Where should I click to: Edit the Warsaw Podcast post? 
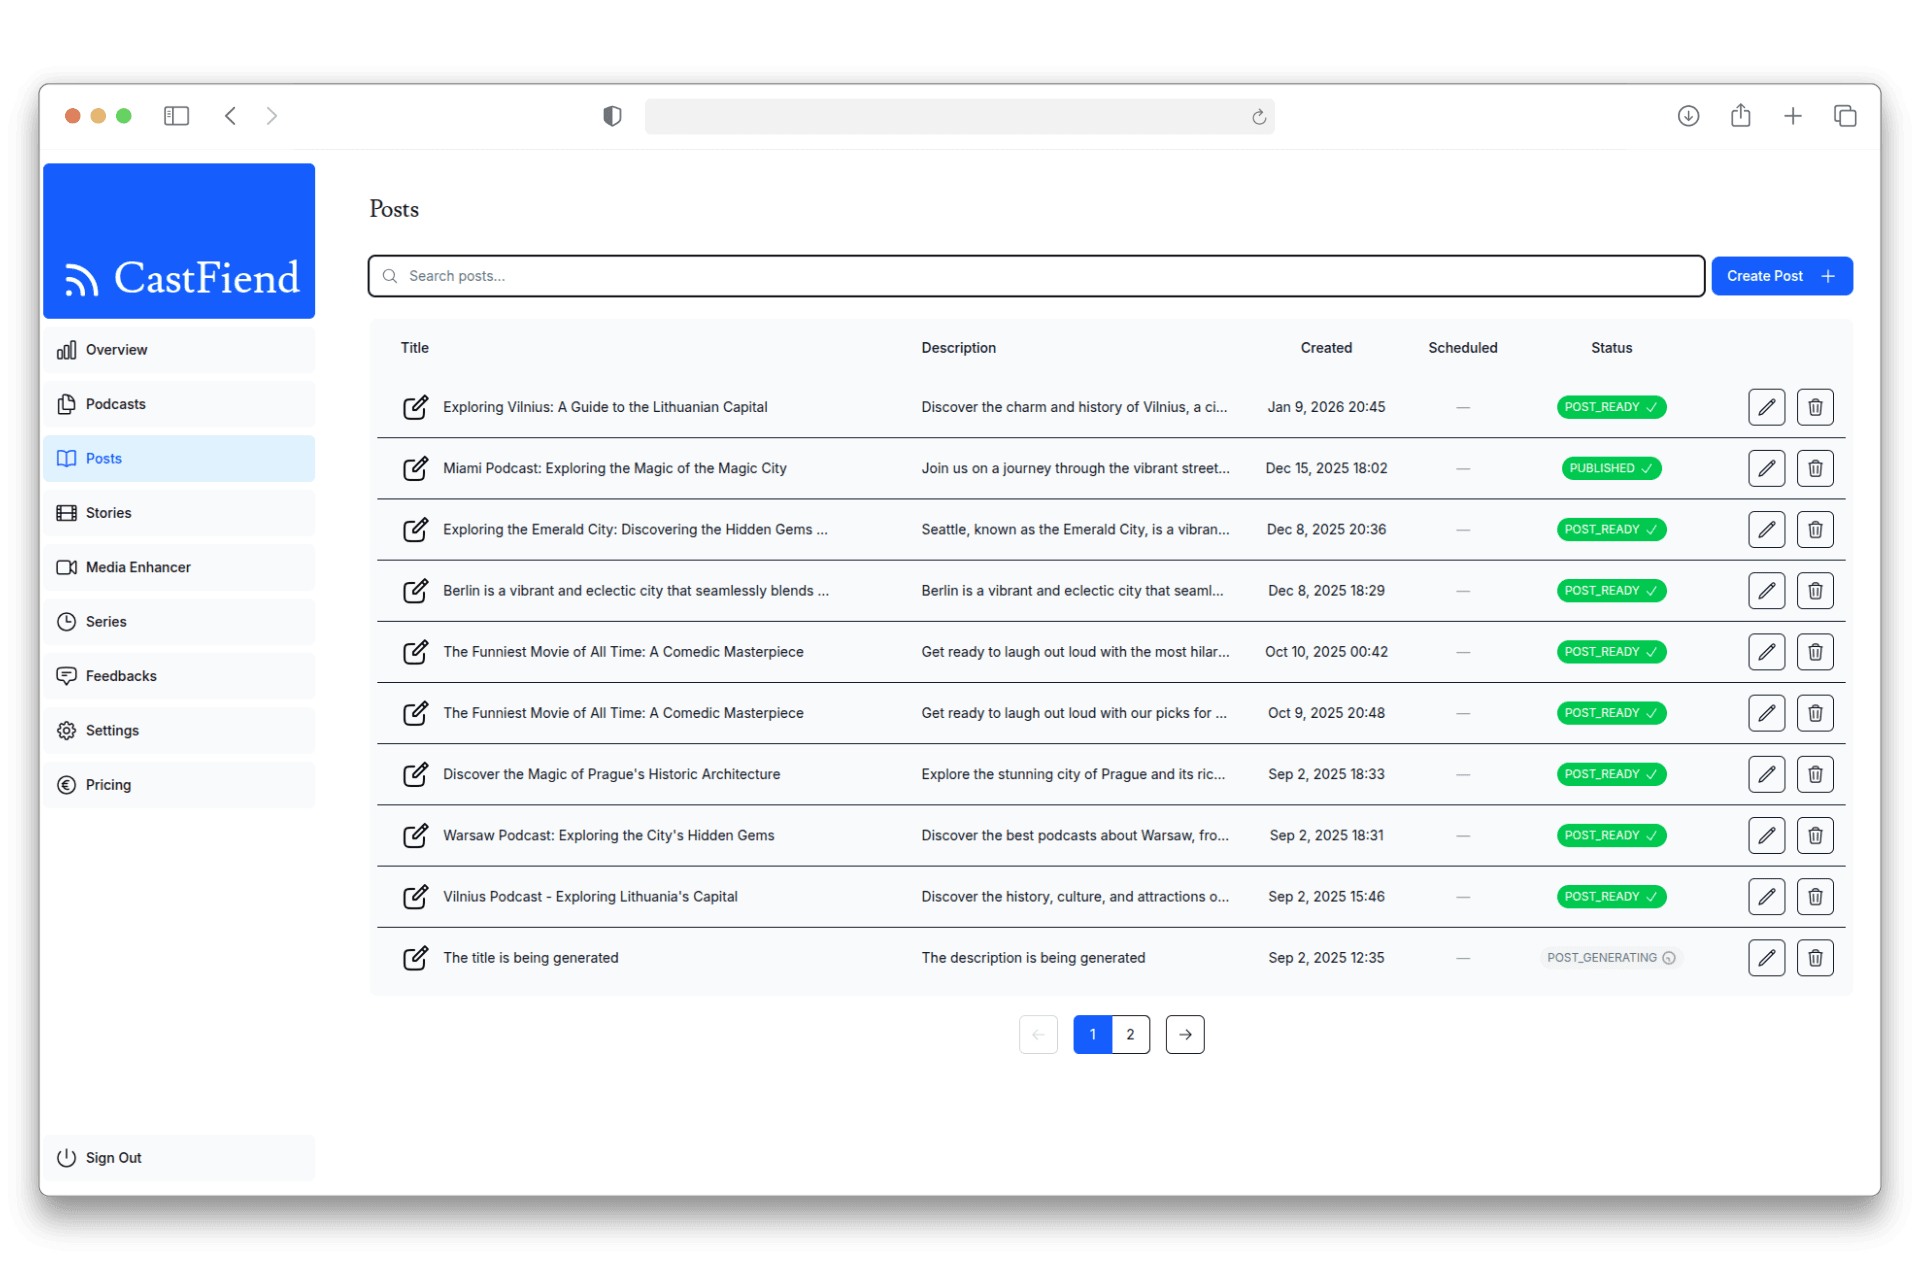coord(1766,835)
